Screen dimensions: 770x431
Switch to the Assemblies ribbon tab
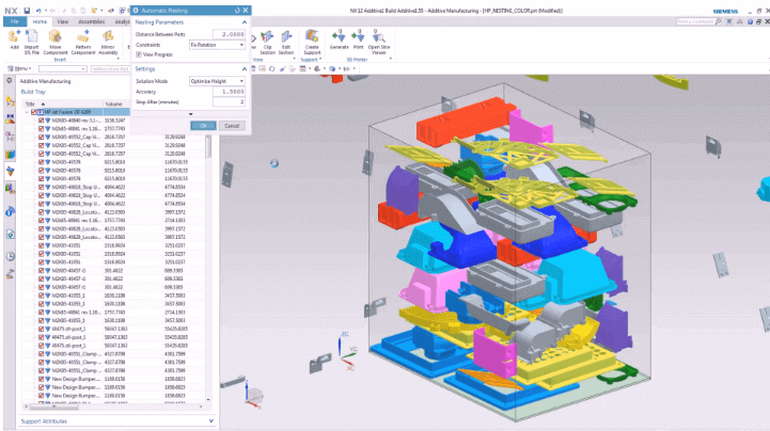[92, 22]
